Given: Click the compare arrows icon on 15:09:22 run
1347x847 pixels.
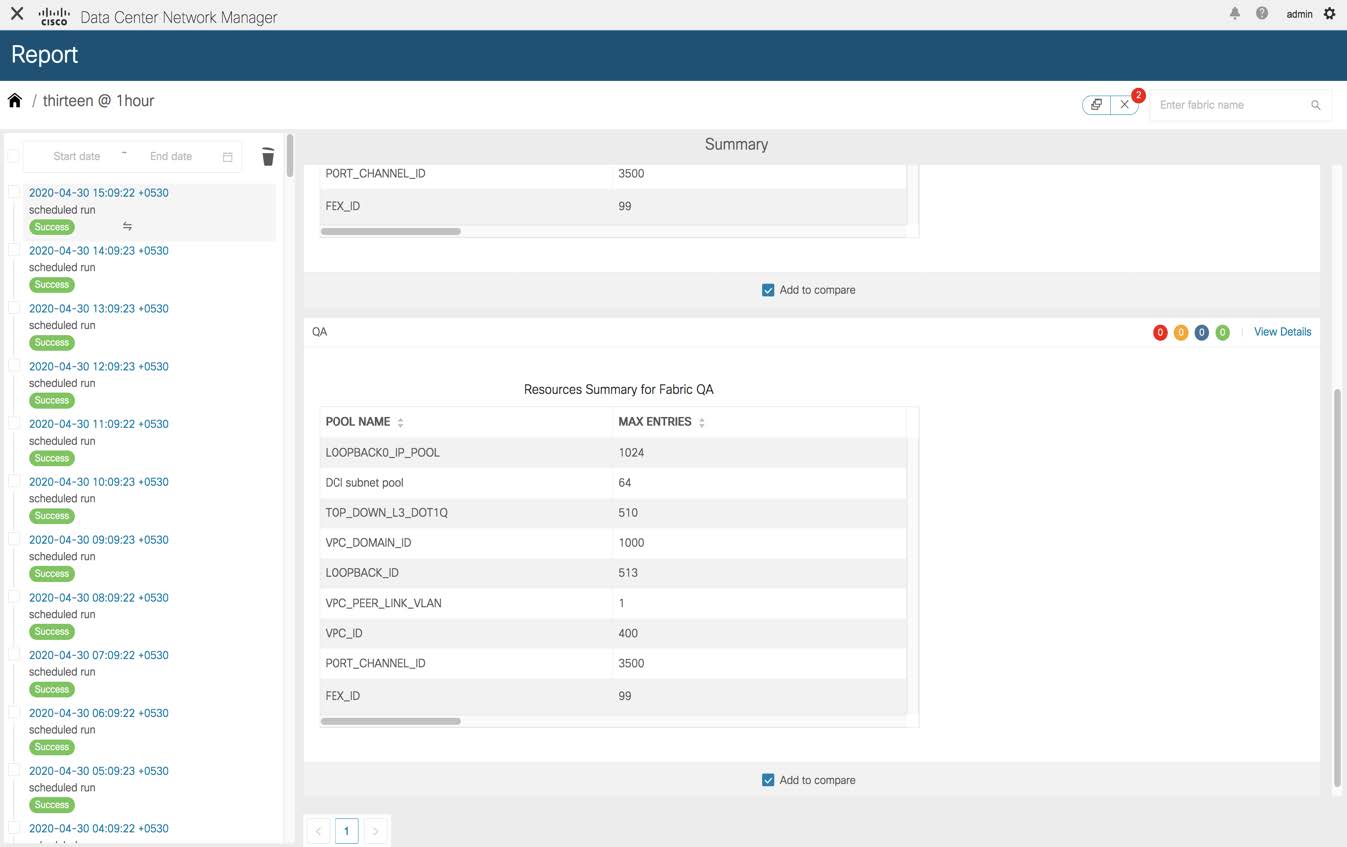Looking at the screenshot, I should coord(127,226).
